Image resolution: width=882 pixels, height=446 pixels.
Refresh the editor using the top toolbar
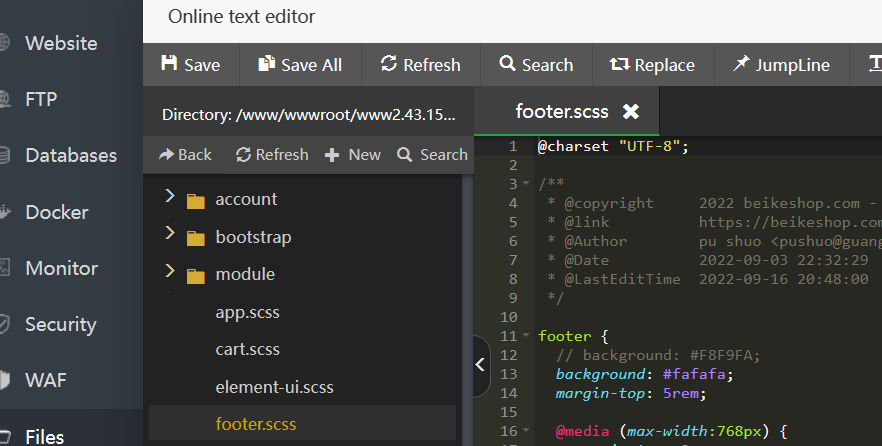point(421,64)
